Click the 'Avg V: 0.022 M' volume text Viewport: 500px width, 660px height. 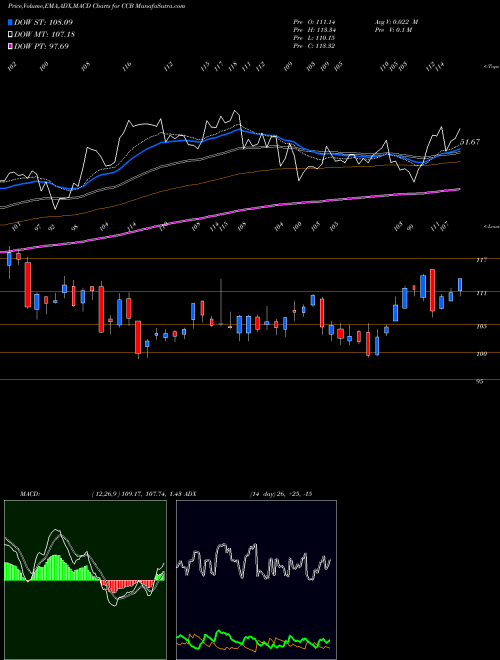tap(396, 22)
